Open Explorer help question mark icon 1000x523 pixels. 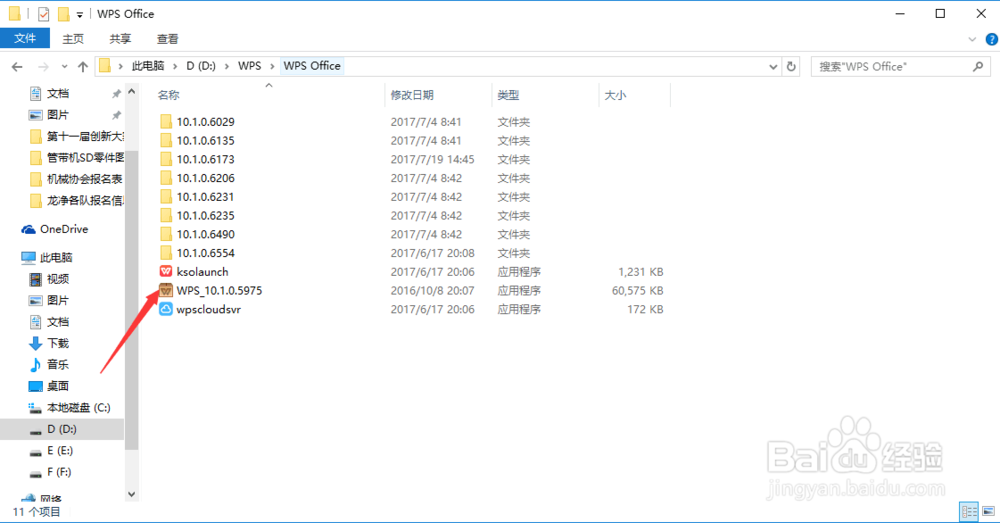click(992, 40)
